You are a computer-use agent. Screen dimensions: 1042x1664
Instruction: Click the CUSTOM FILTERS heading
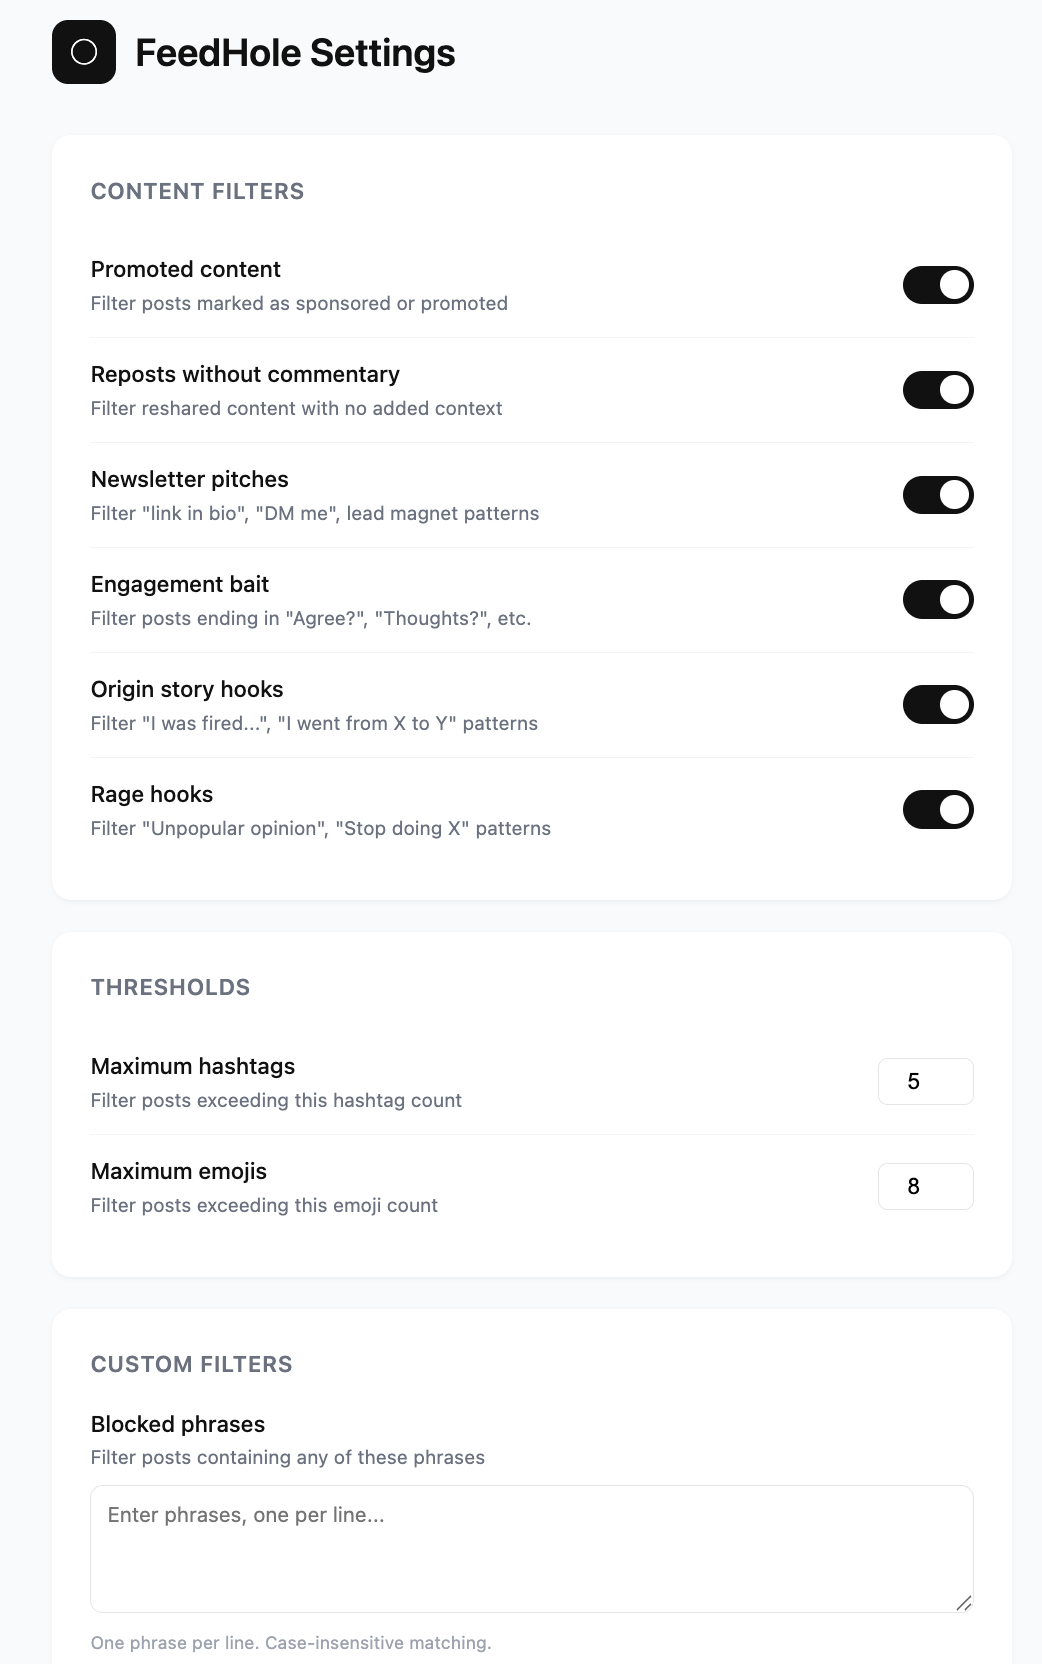(191, 1364)
